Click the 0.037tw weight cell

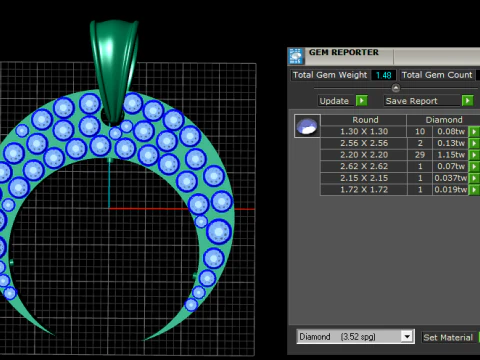451,178
